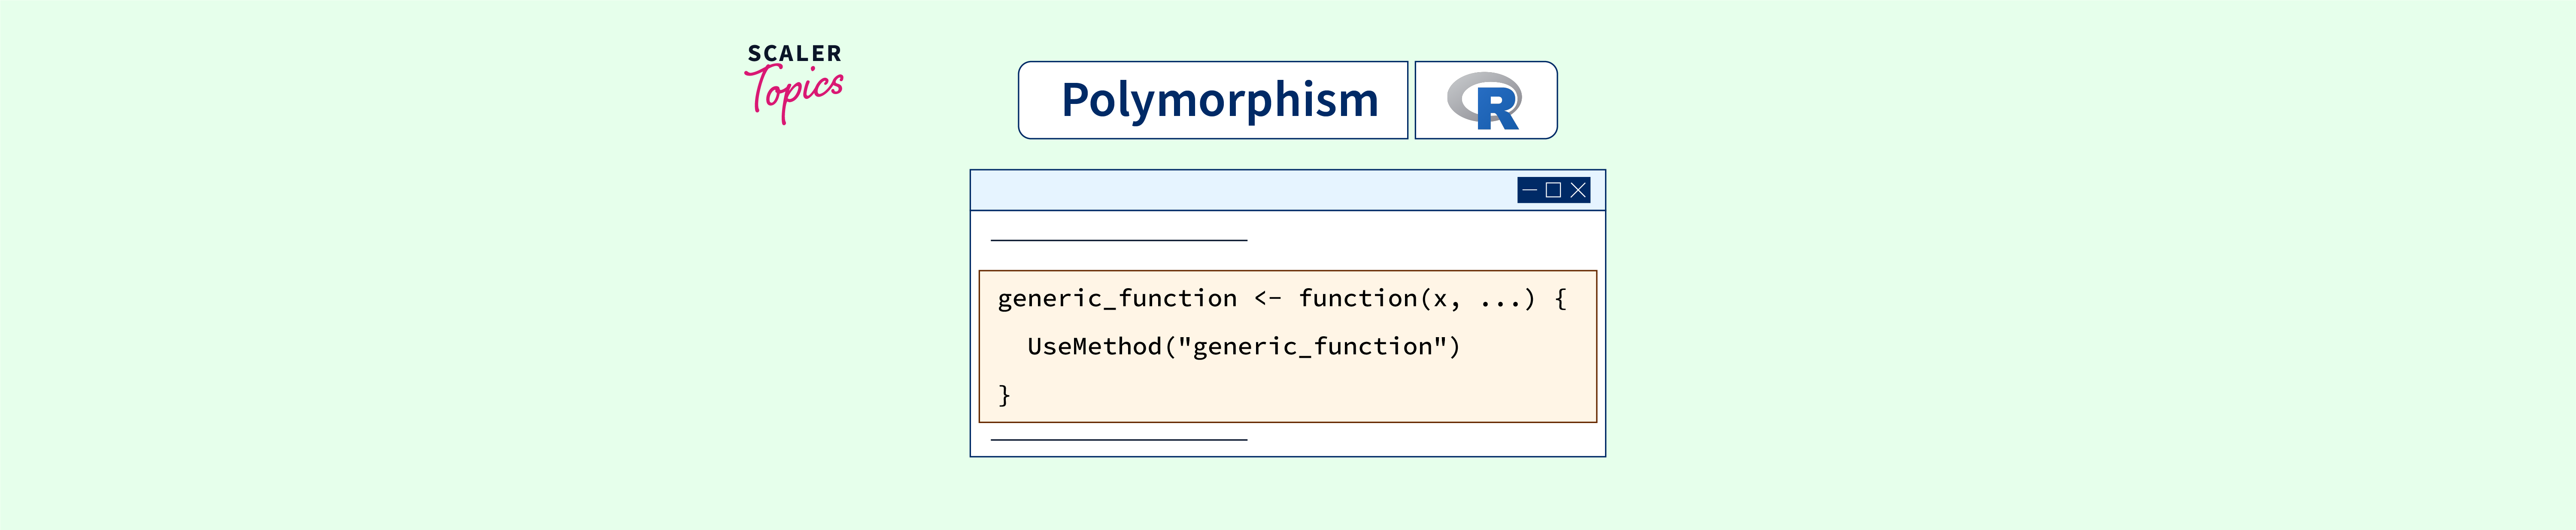Click the minimize window icon
The width and height of the screenshot is (2576, 530).
(1529, 190)
